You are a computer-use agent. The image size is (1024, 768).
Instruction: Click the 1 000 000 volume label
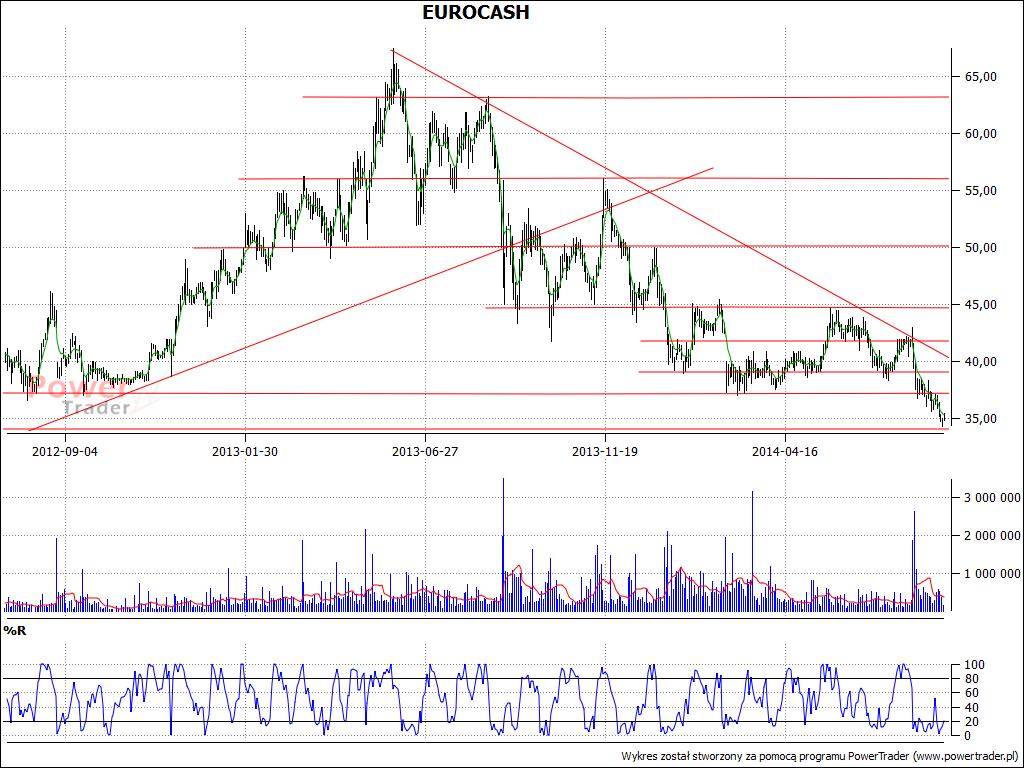(x=992, y=573)
